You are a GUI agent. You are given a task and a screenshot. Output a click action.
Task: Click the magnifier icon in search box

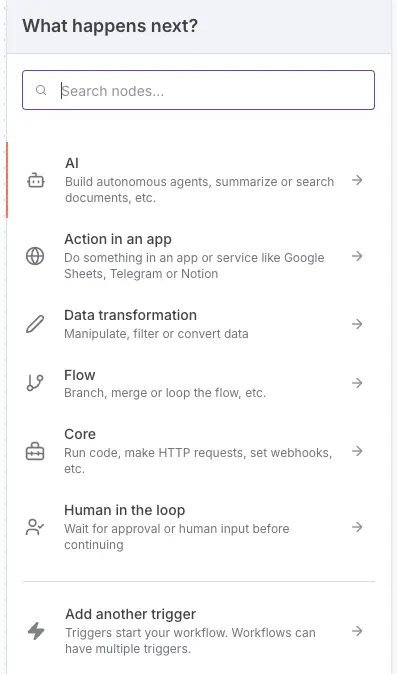point(41,90)
